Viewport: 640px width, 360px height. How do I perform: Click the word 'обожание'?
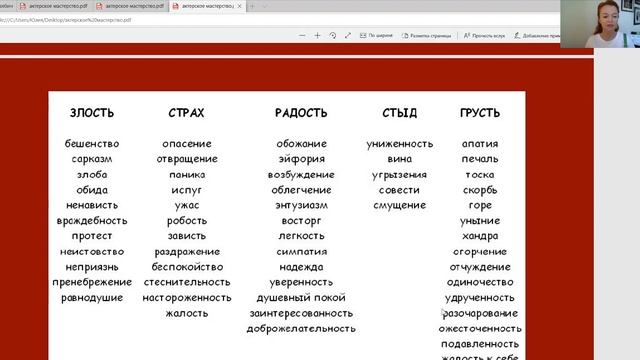click(301, 144)
